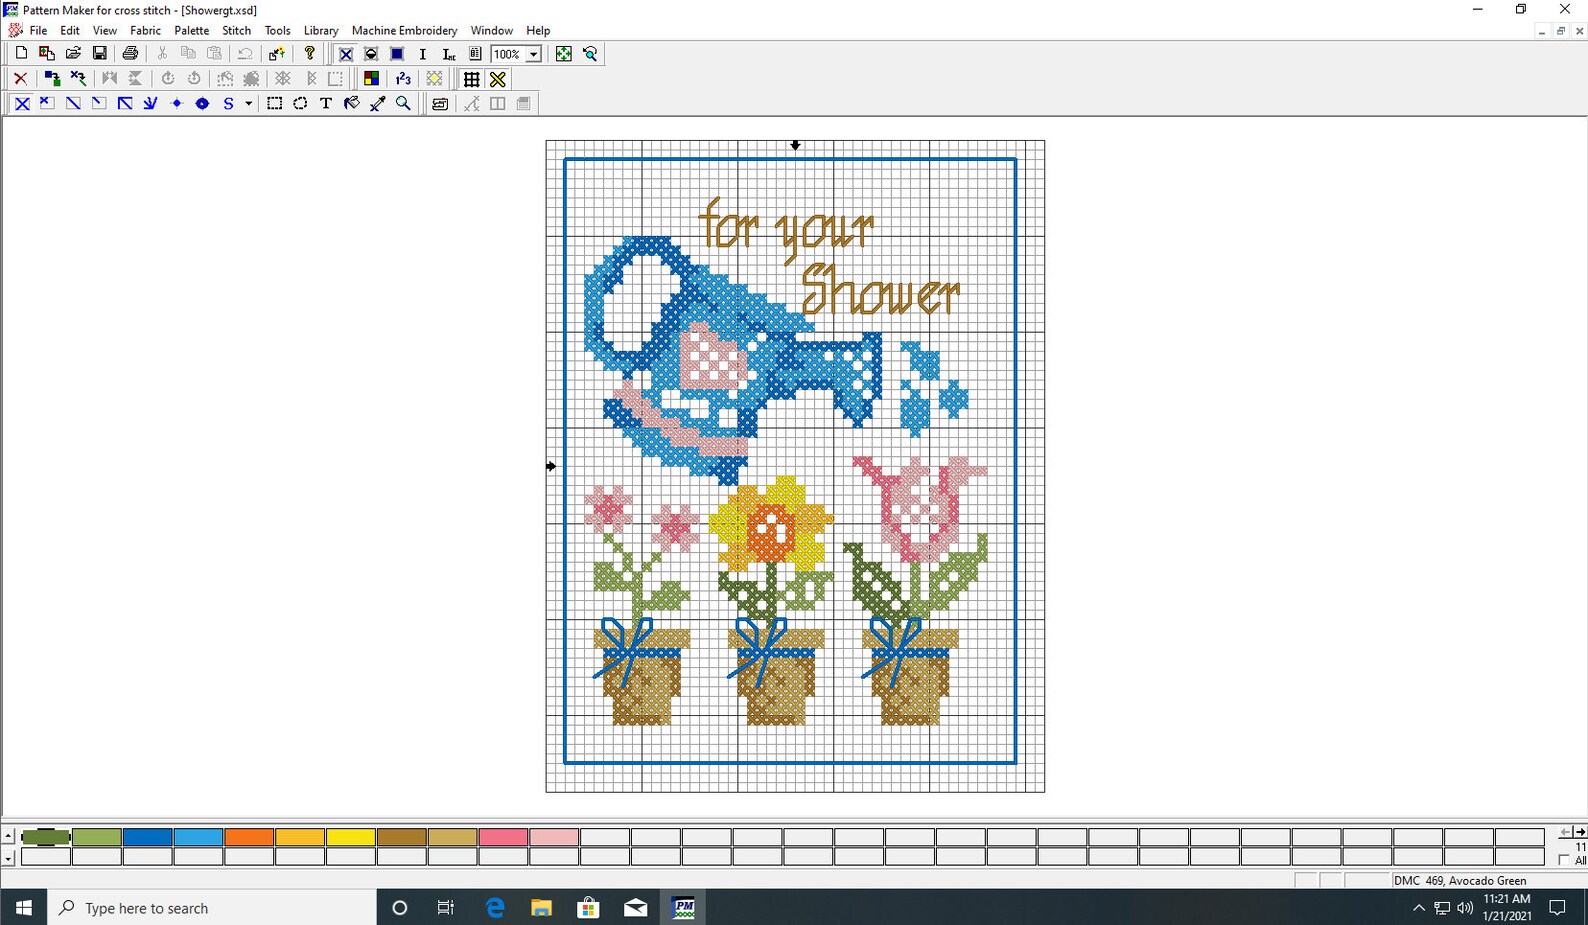Print the pattern

[x=130, y=54]
